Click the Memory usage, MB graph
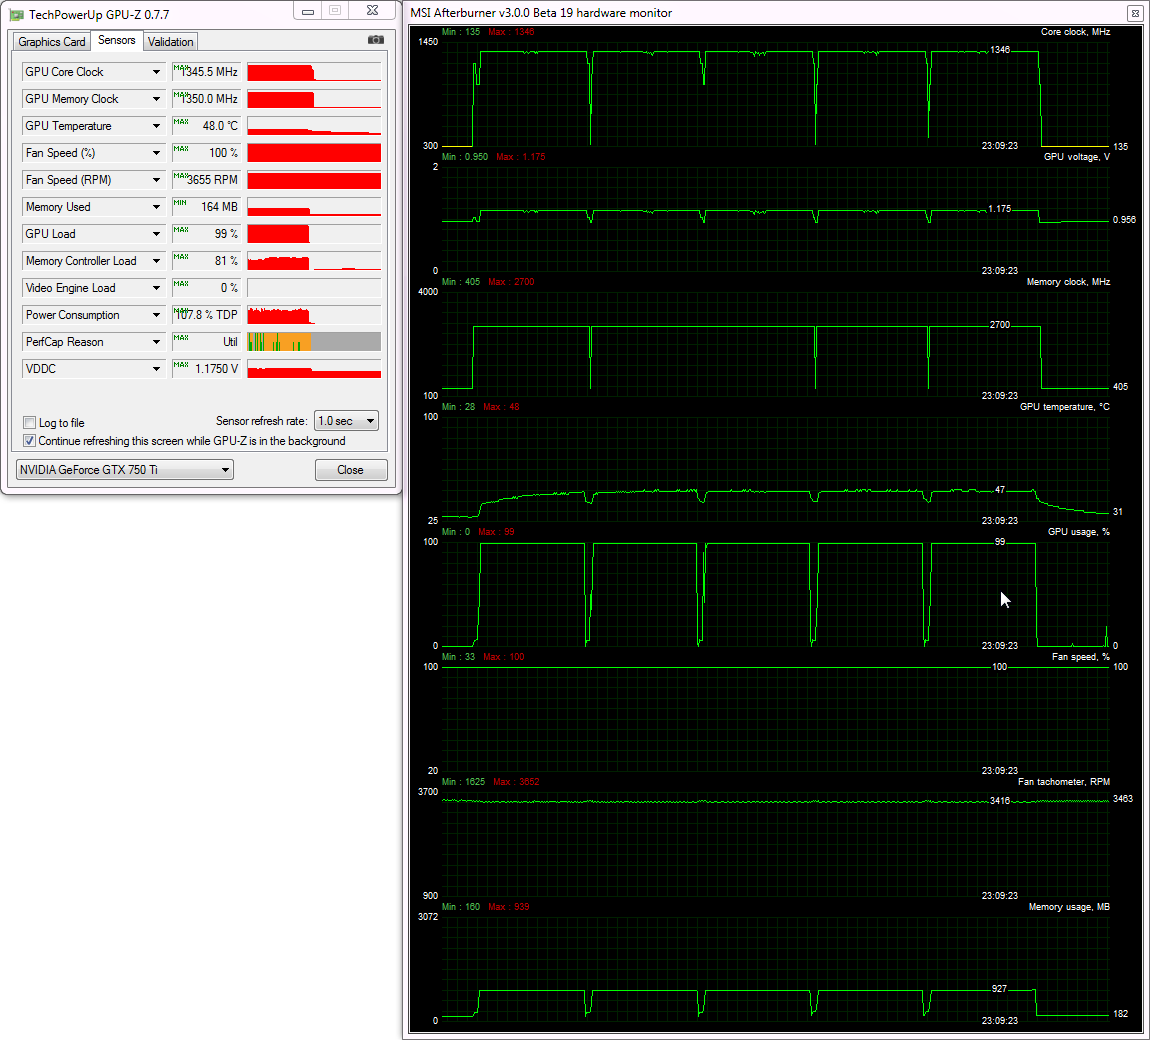This screenshot has height=1040, width=1150. (x=775, y=969)
